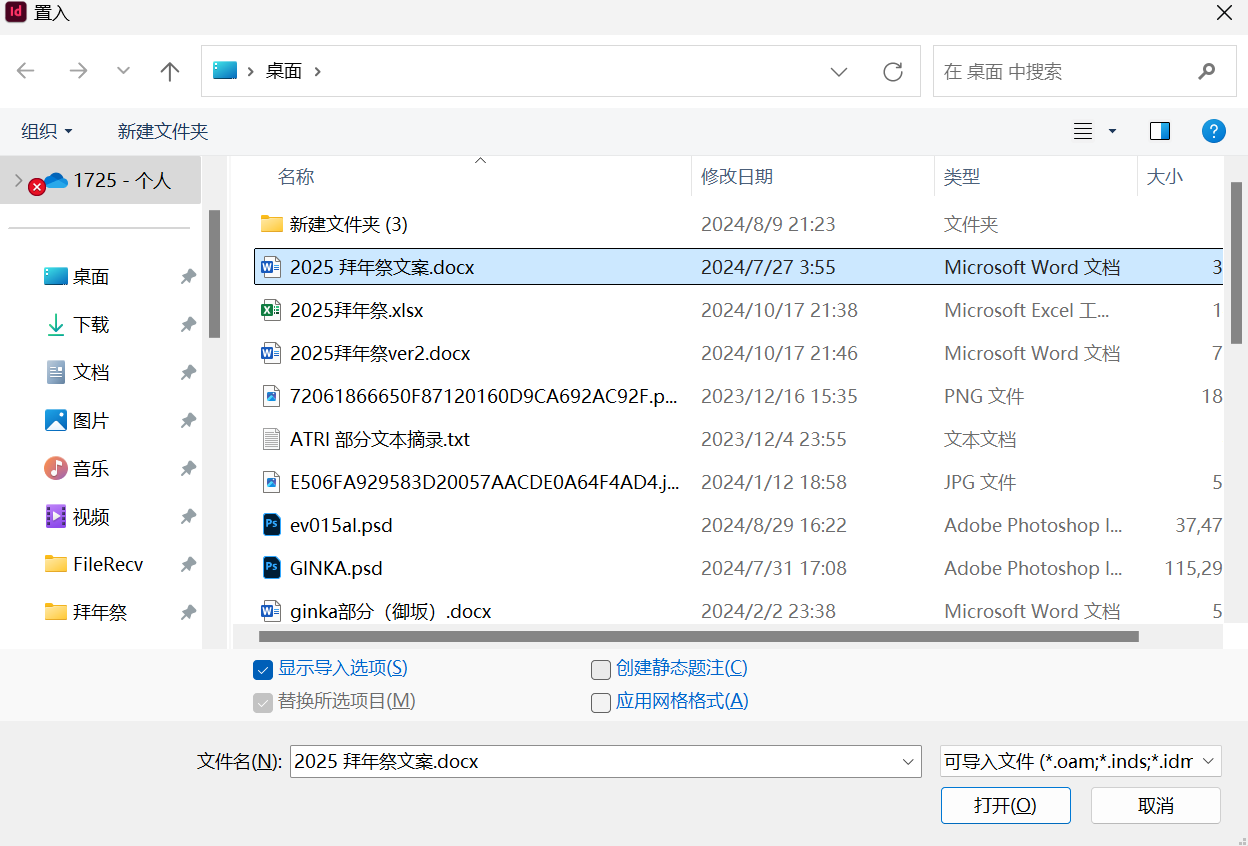
Task: Click the 打开 button
Action: [x=1005, y=805]
